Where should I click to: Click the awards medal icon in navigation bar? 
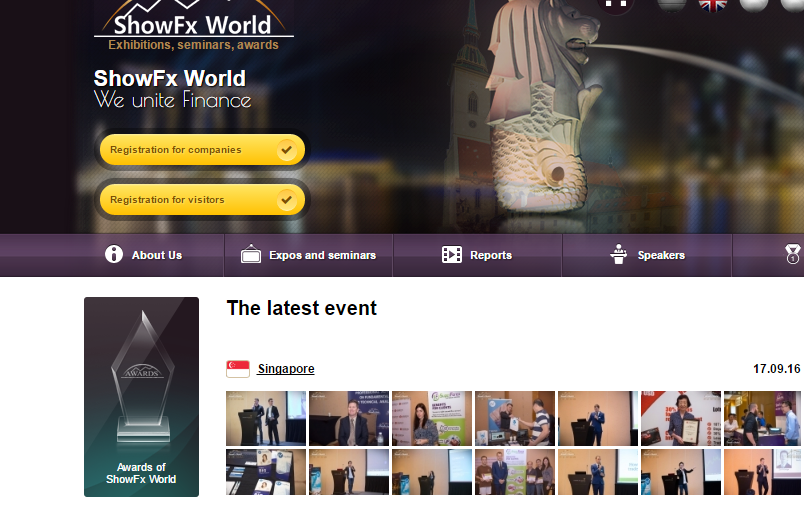(x=792, y=254)
